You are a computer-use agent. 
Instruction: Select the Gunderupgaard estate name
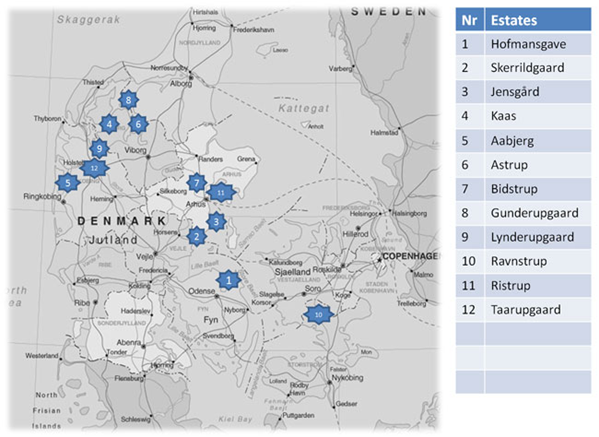pyautogui.click(x=534, y=213)
